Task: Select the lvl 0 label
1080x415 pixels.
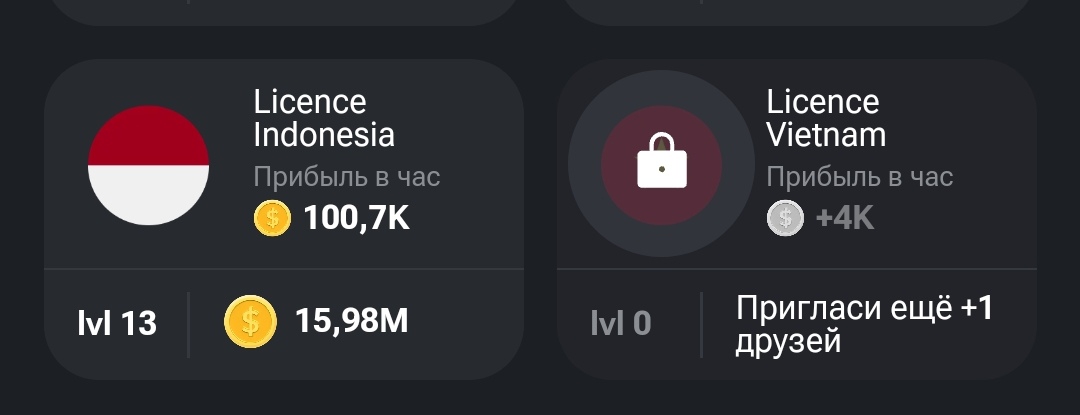Action: pyautogui.click(x=621, y=323)
